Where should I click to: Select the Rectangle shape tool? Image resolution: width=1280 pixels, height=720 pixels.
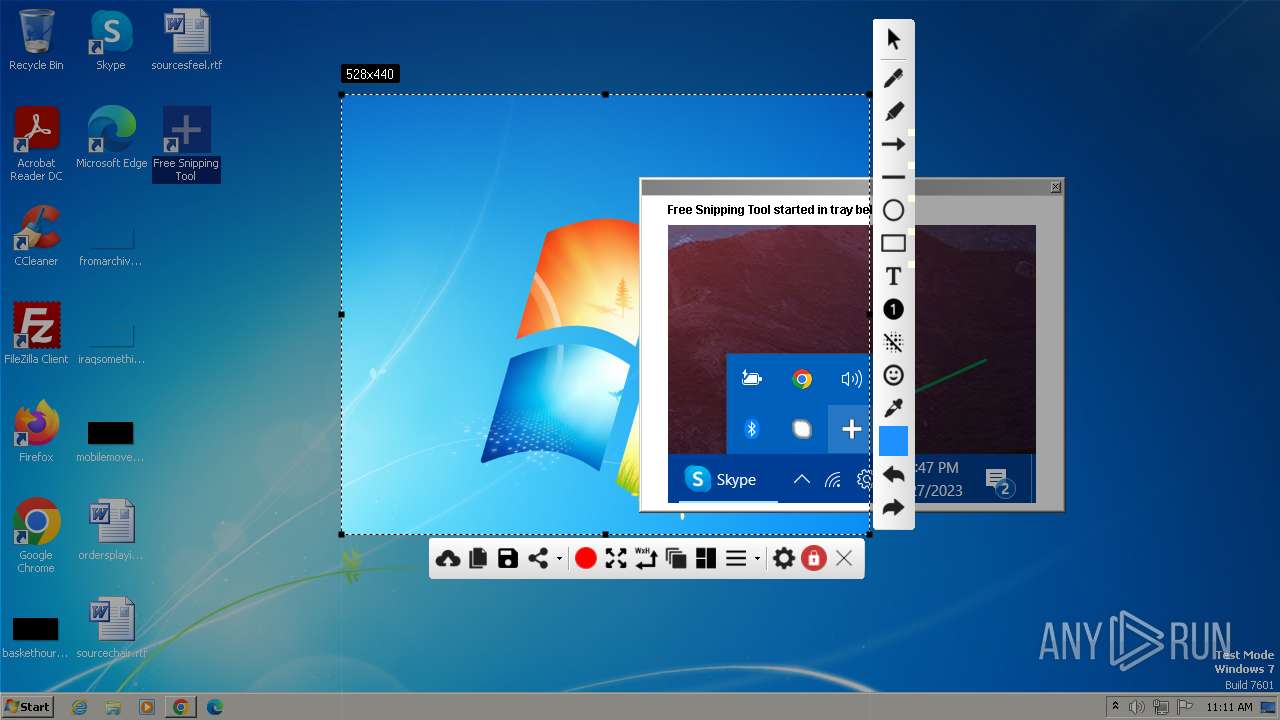[x=893, y=243]
